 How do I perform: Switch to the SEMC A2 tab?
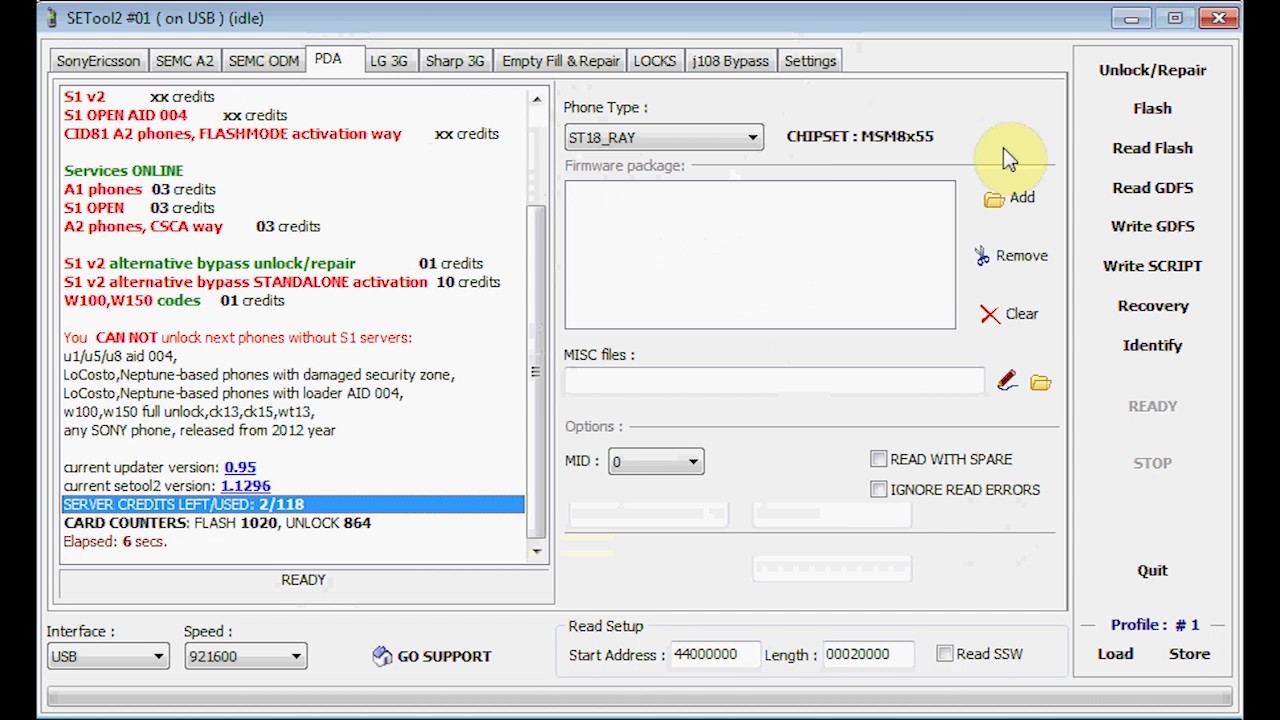(185, 61)
